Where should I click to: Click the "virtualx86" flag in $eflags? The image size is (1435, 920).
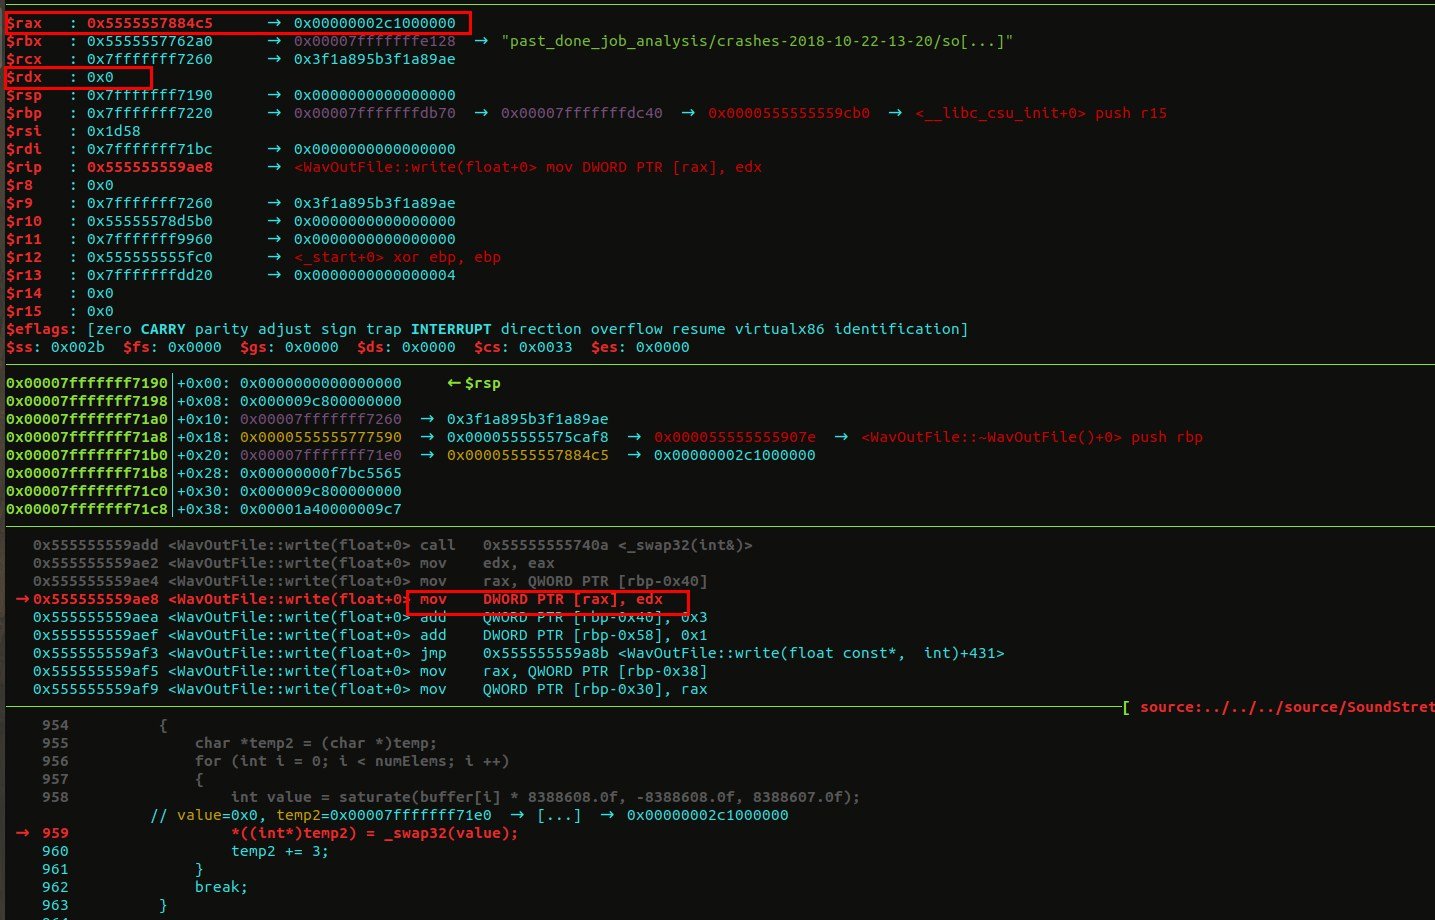780,329
